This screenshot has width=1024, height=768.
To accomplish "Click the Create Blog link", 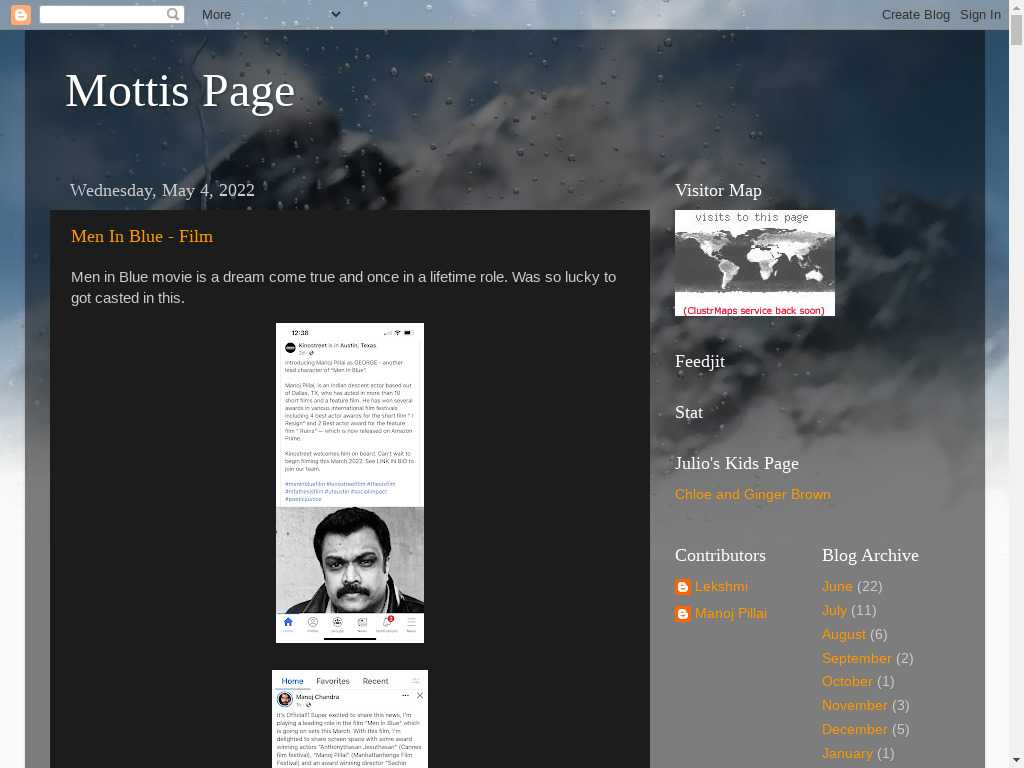I will click(915, 14).
